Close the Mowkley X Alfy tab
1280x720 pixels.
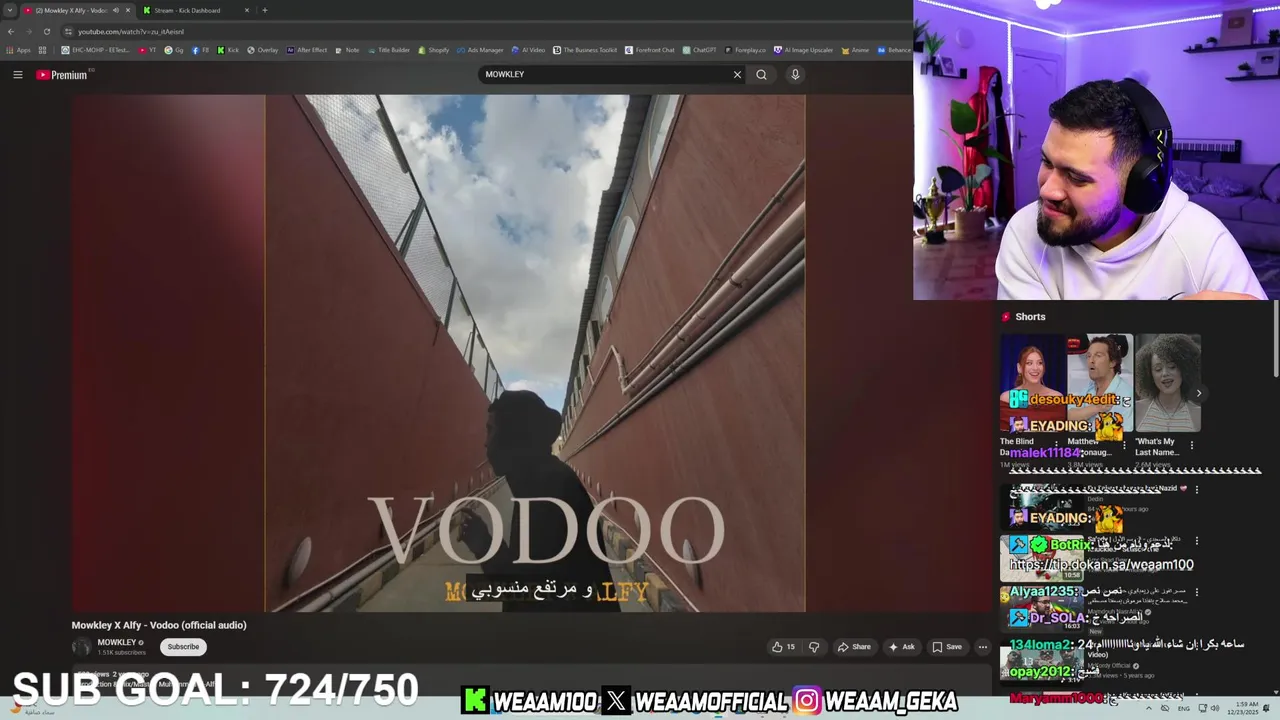tap(128, 10)
